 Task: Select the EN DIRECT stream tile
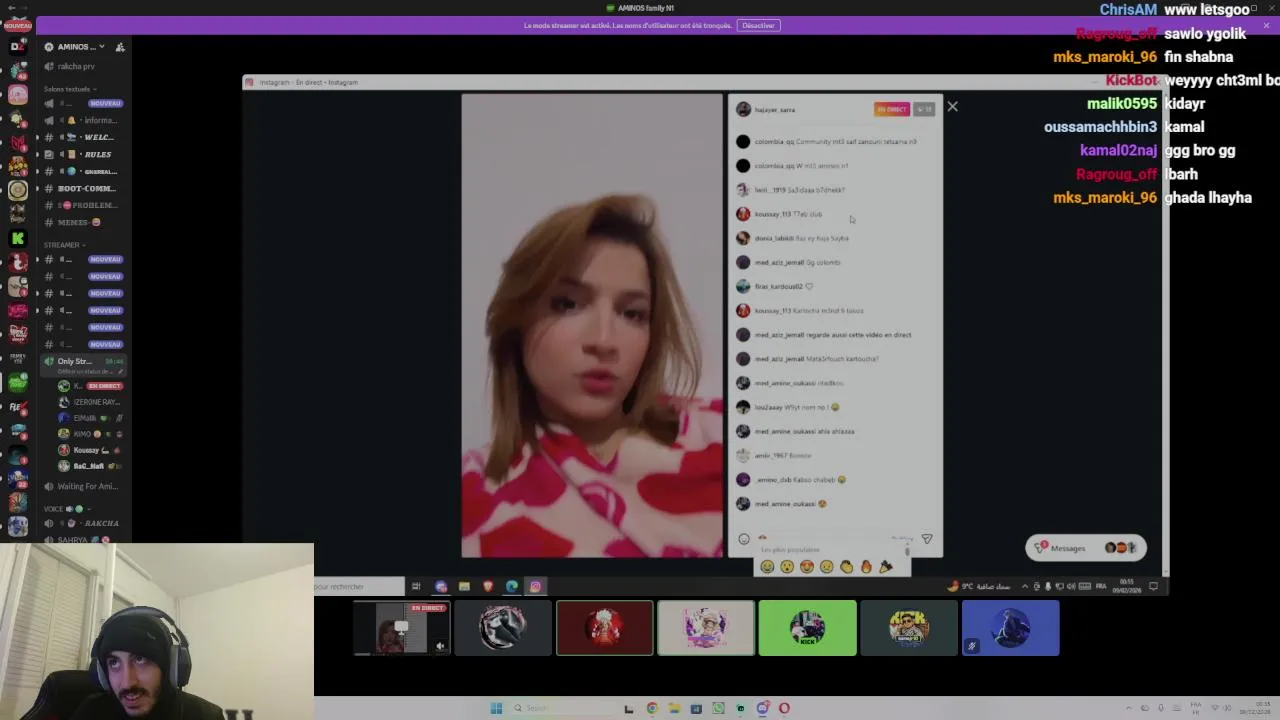click(x=401, y=628)
